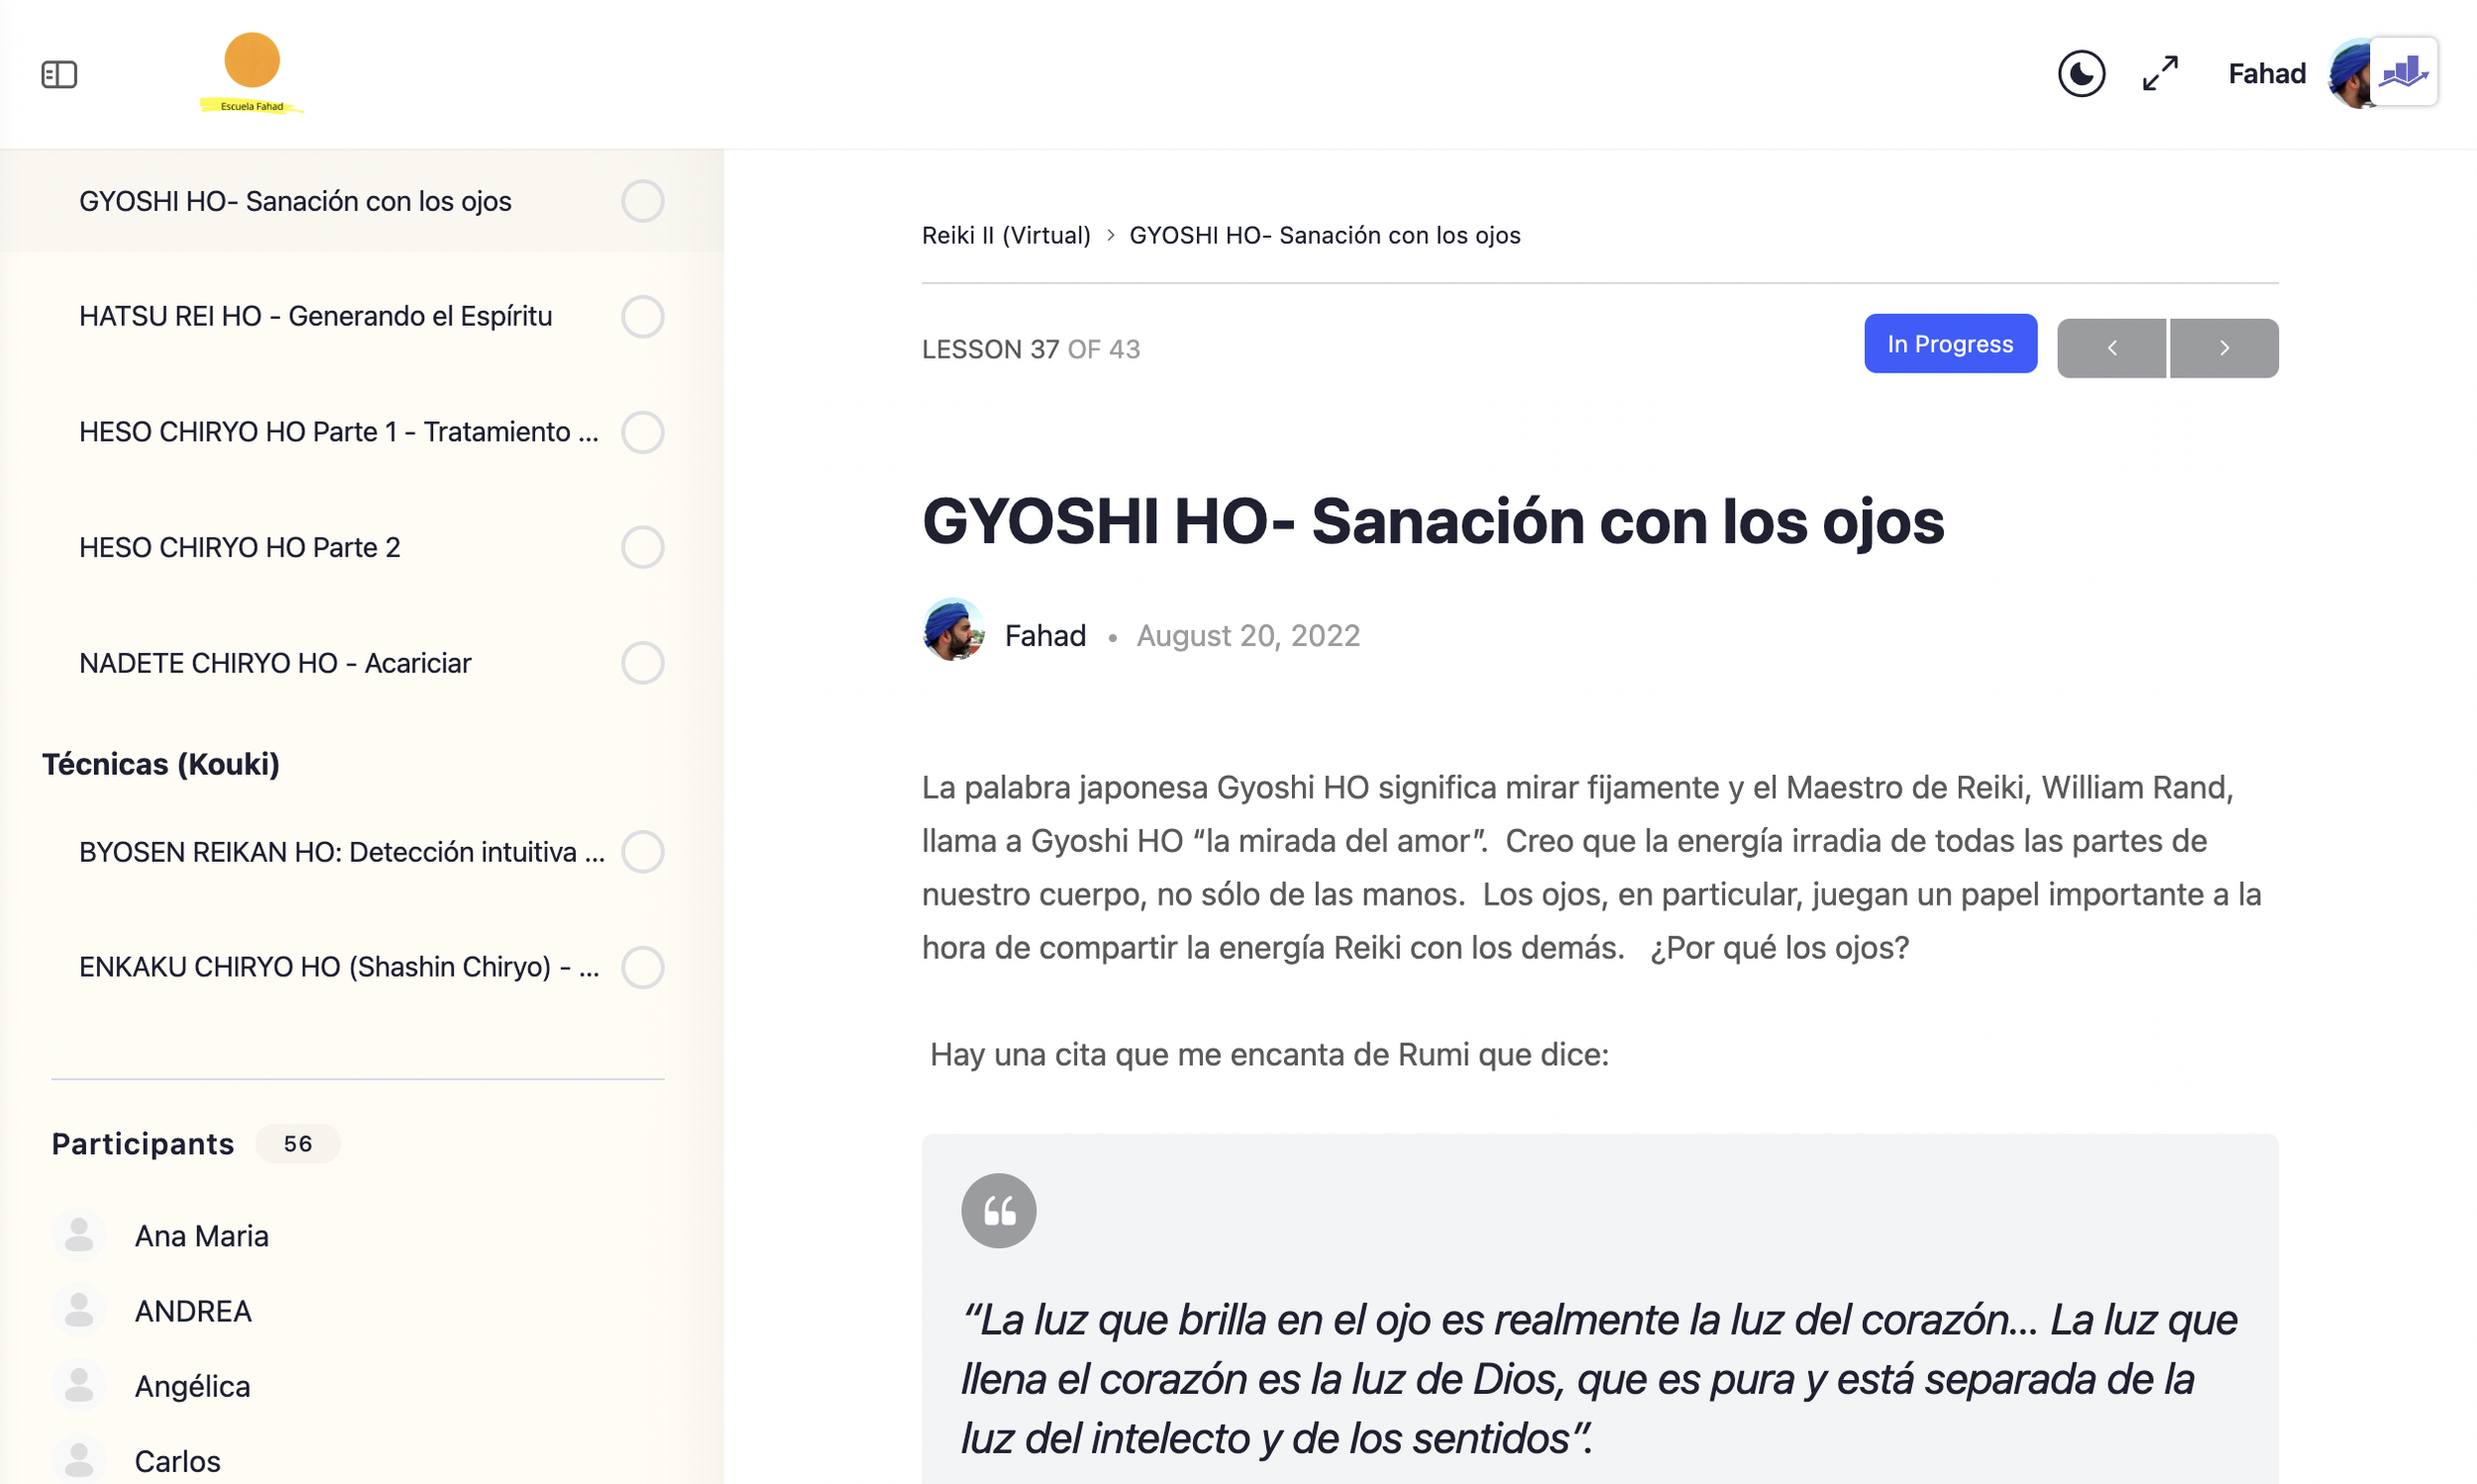
Task: Open the sidebar collapse icon
Action: click(x=60, y=74)
